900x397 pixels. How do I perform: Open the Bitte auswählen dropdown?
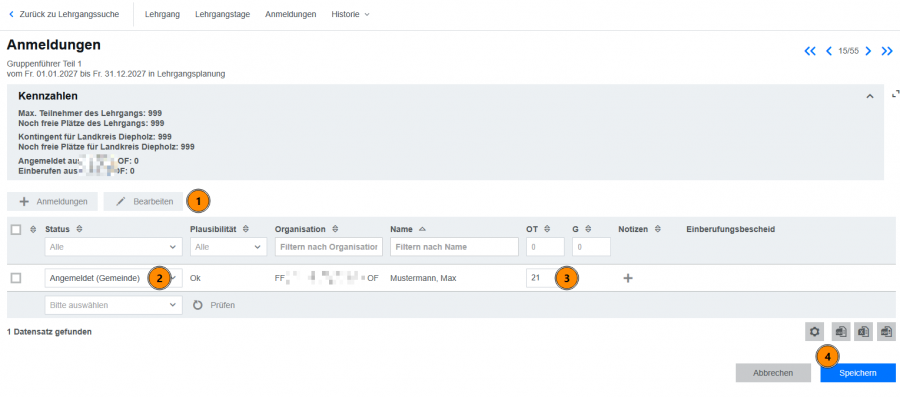pos(114,305)
